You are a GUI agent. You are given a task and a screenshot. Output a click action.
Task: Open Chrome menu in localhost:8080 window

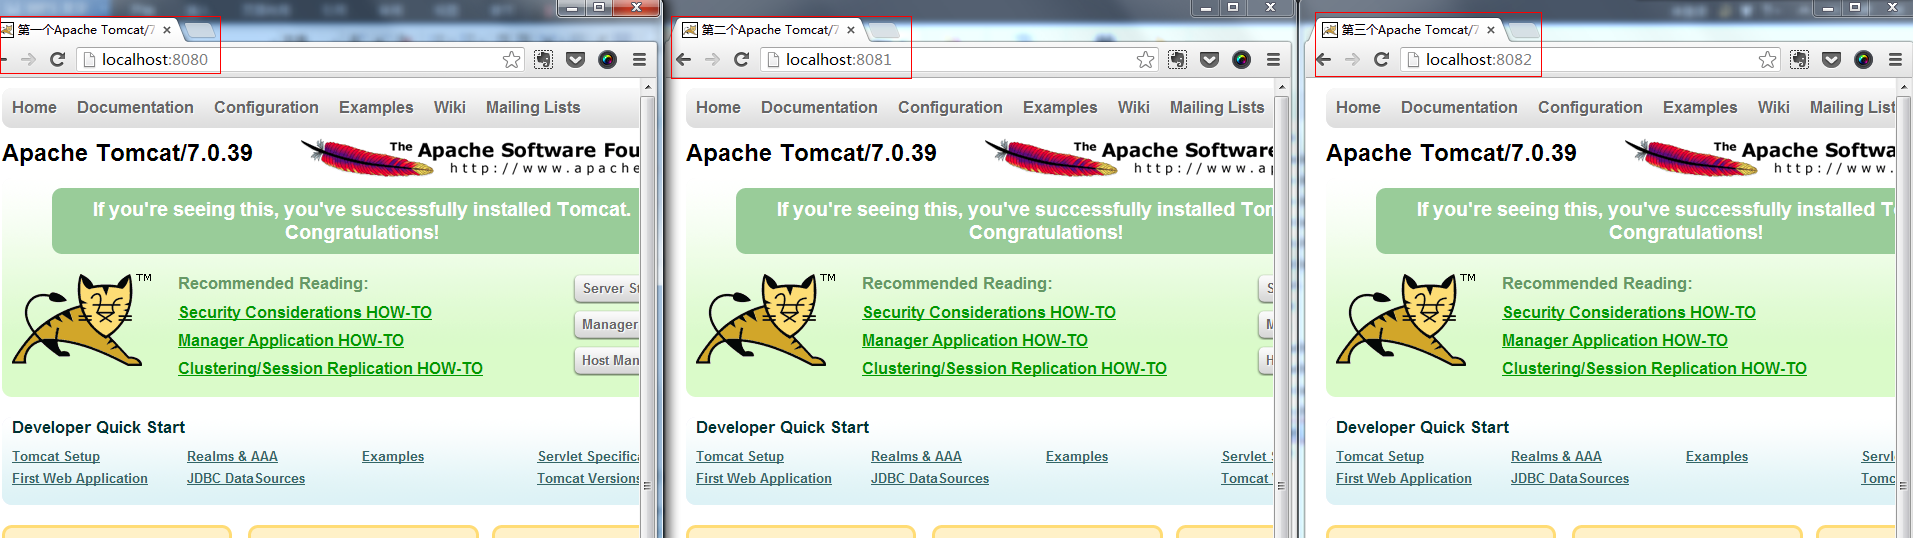(639, 59)
